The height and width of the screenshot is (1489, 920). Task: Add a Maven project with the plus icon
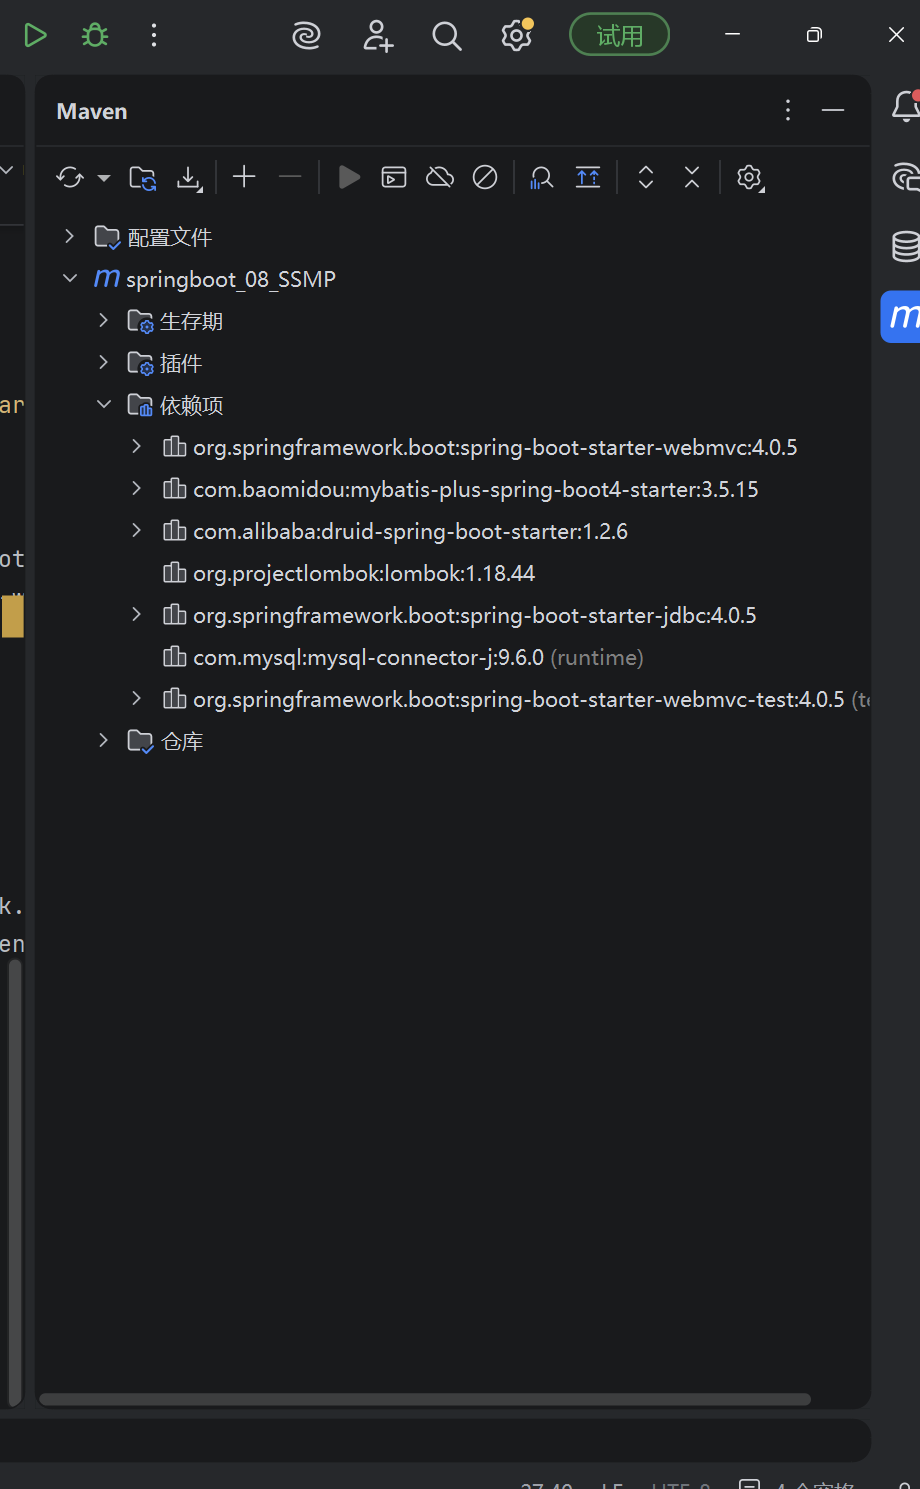244,177
